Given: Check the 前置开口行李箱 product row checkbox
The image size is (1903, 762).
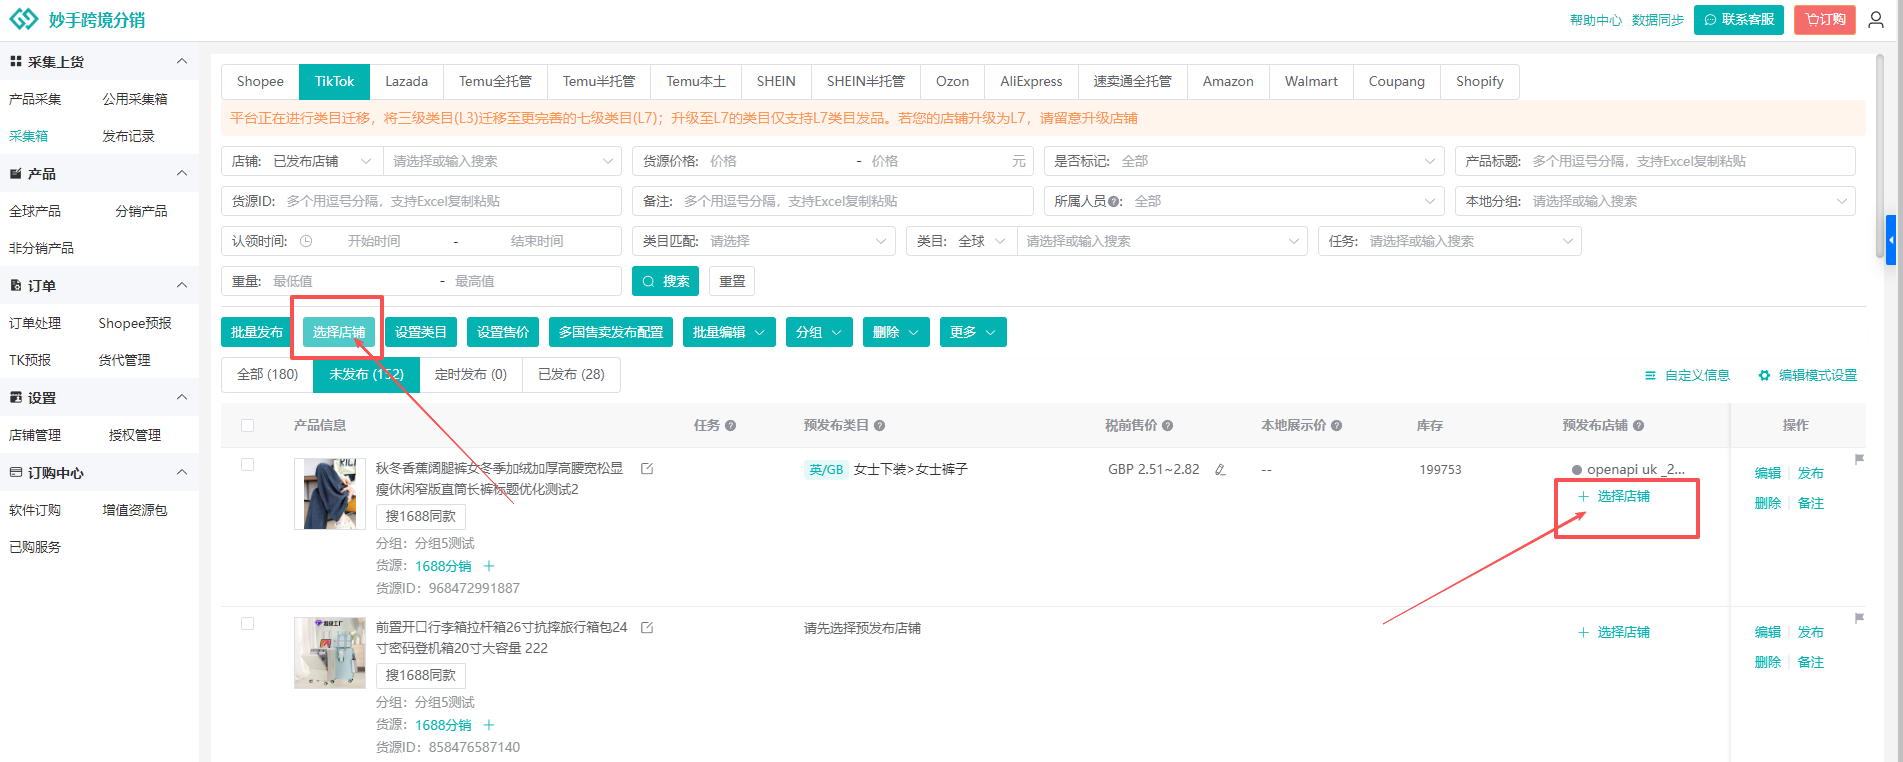Looking at the screenshot, I should coord(248,624).
